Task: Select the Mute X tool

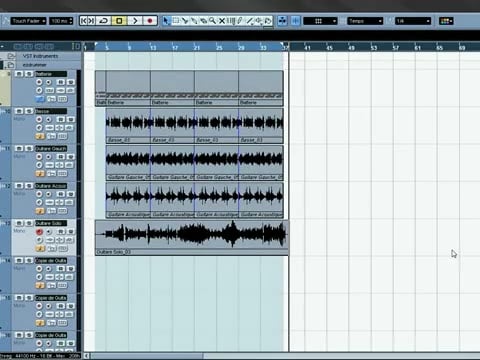Action: pos(222,21)
